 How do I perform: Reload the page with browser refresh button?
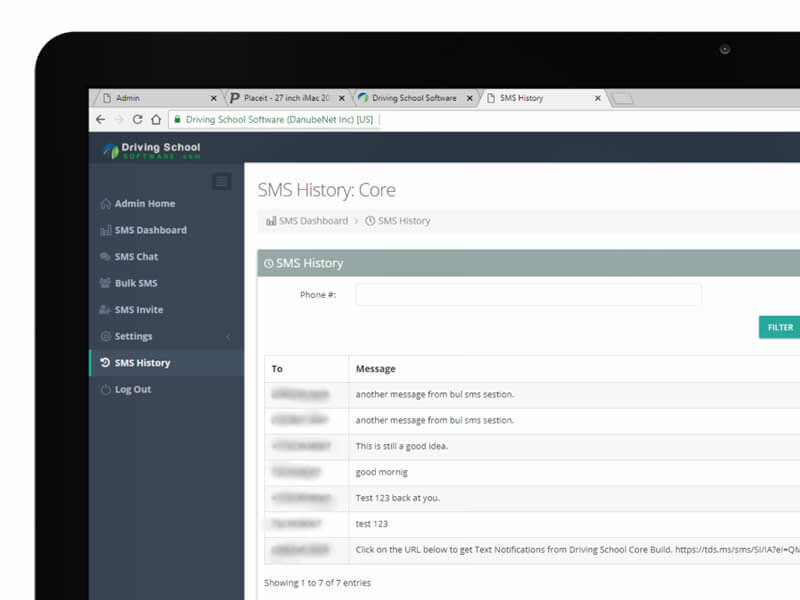click(x=137, y=119)
